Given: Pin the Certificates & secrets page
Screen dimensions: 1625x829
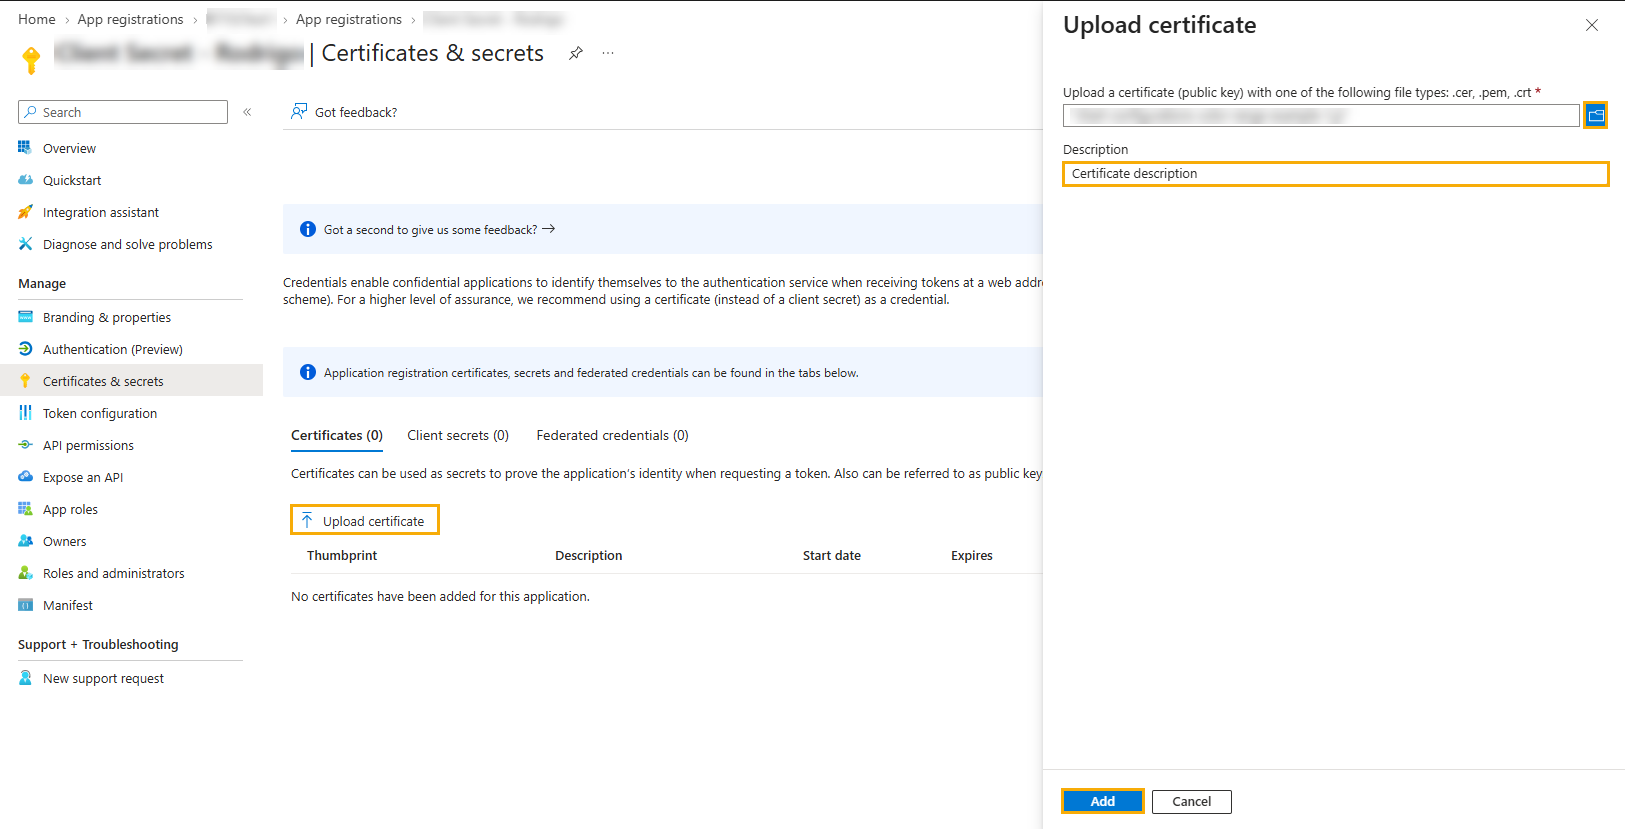Looking at the screenshot, I should coord(576,53).
